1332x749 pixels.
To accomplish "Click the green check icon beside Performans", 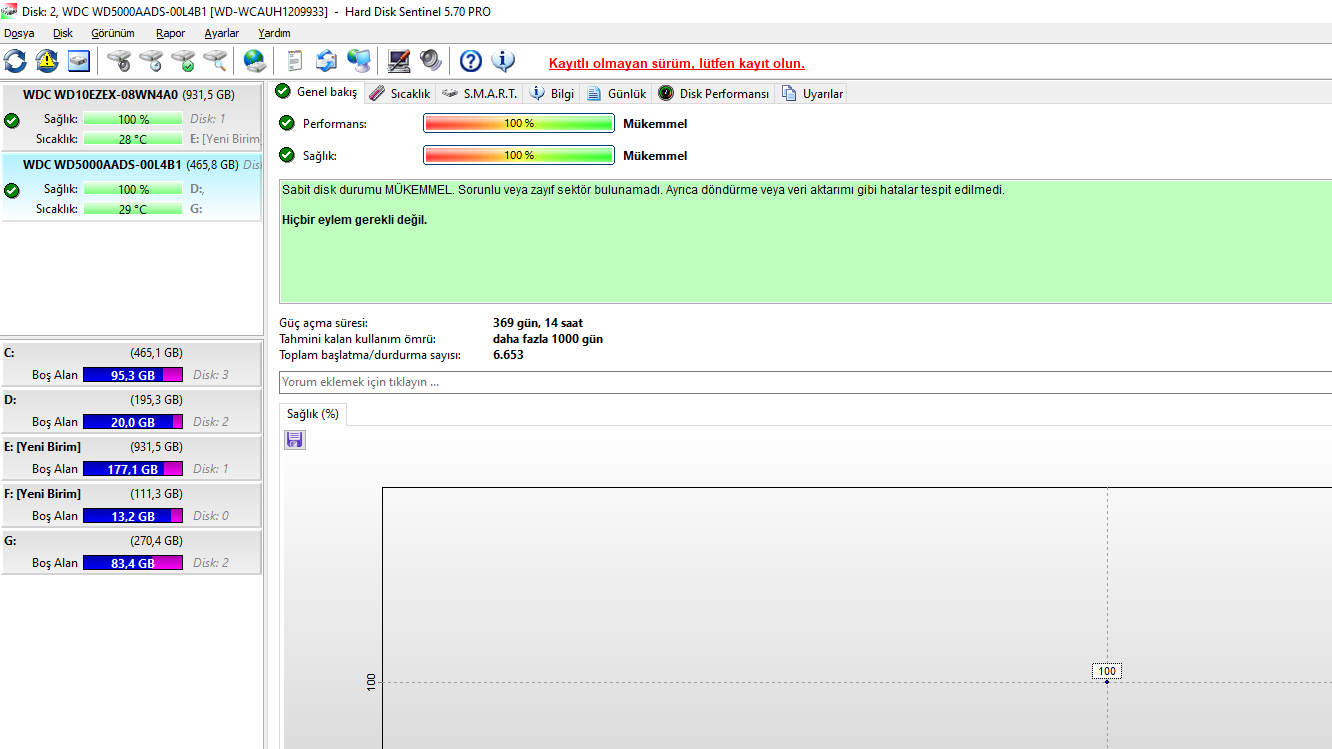I will pos(287,123).
